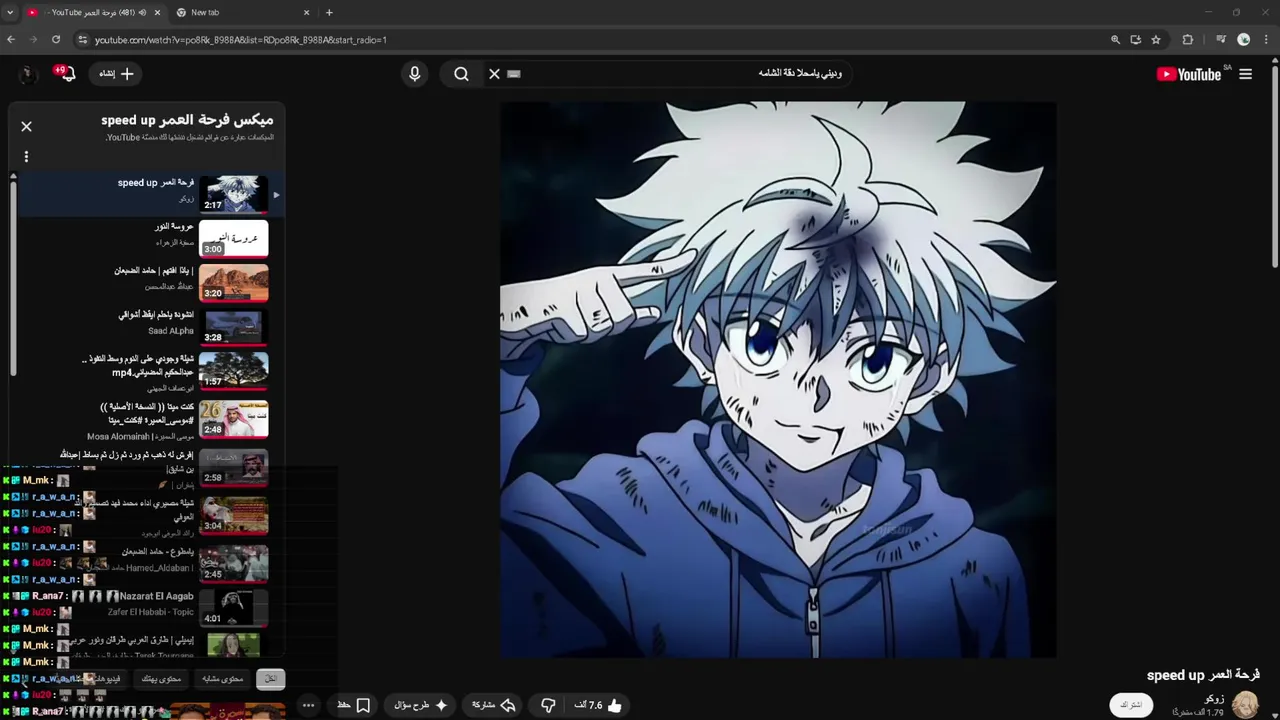This screenshot has height=720, width=1280.
Task: Click the 'Saad ALpha' channel name text
Action: click(171, 331)
